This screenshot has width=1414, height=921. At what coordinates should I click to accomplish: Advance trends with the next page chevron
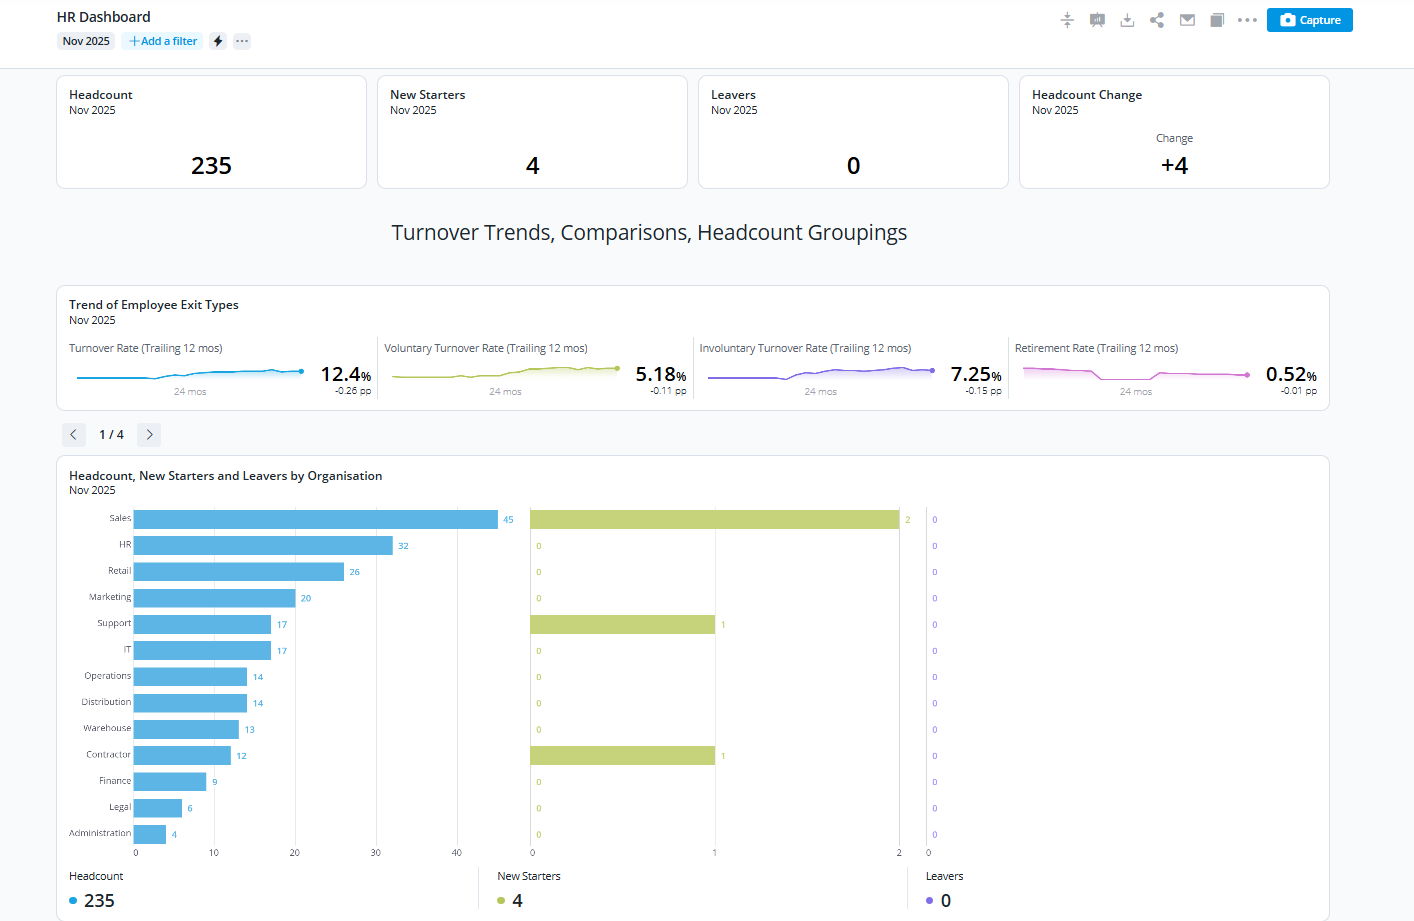point(148,434)
